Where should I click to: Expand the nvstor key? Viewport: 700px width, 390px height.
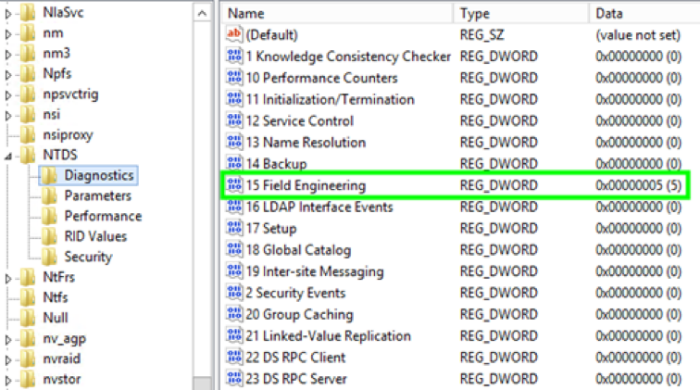(x=8, y=380)
